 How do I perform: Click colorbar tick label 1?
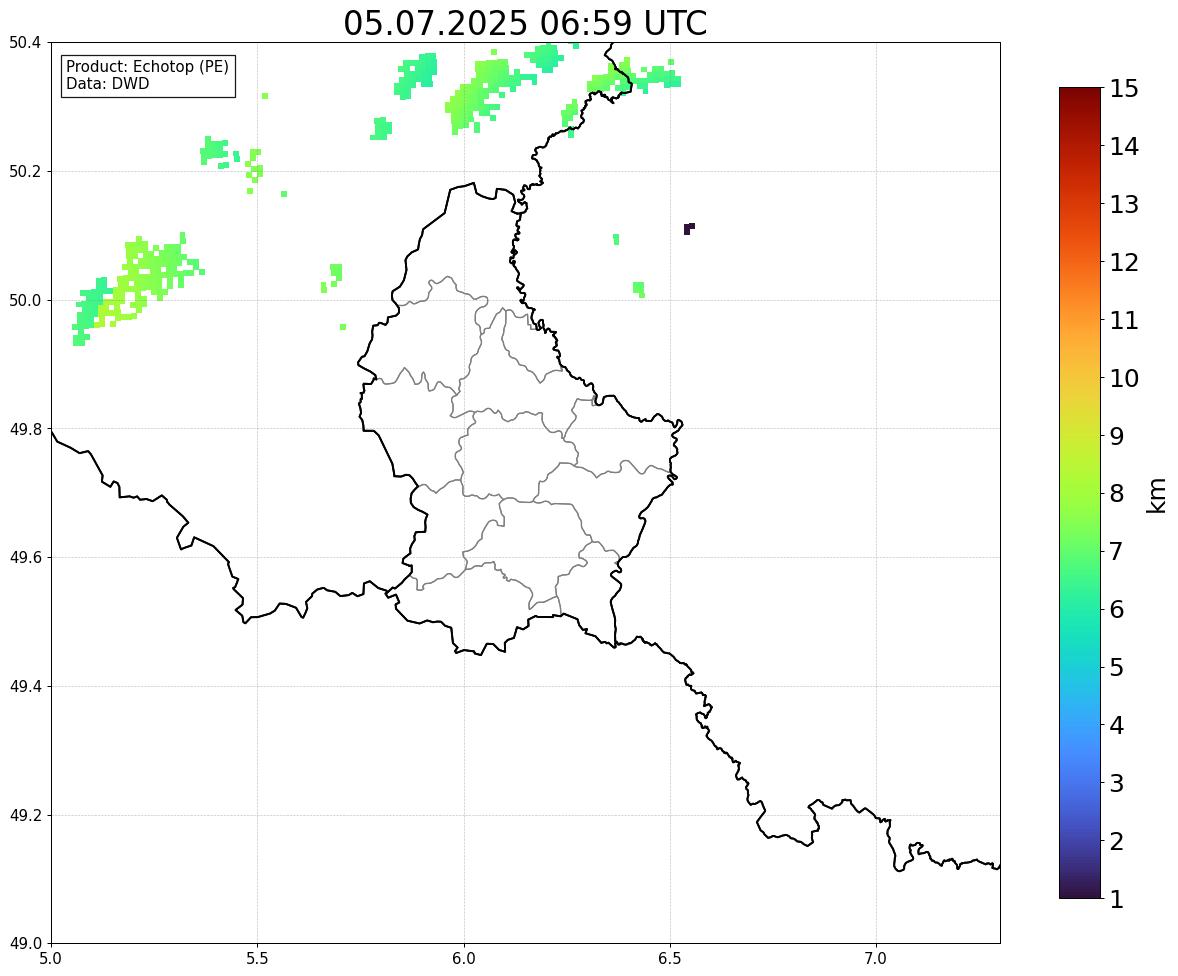[1117, 899]
